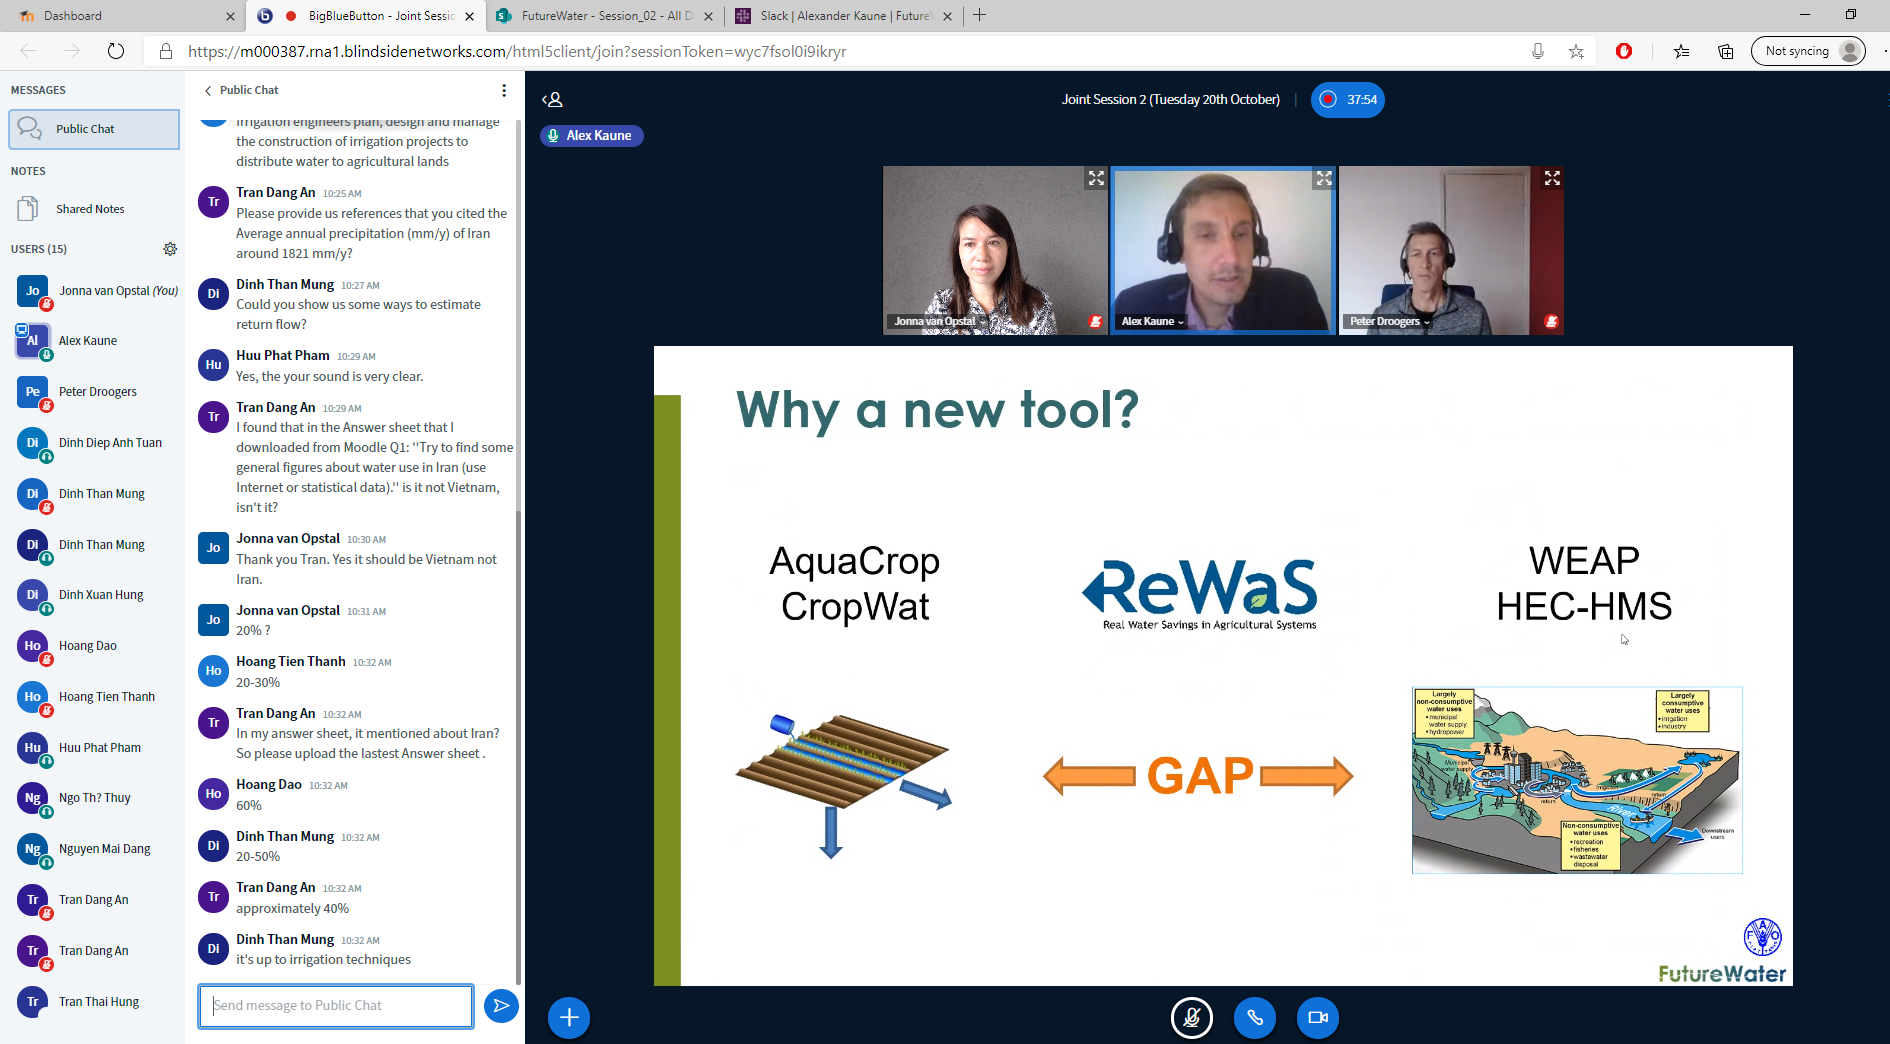
Task: Make Jonna van Opstal's webcam fullscreen
Action: pyautogui.click(x=1096, y=178)
